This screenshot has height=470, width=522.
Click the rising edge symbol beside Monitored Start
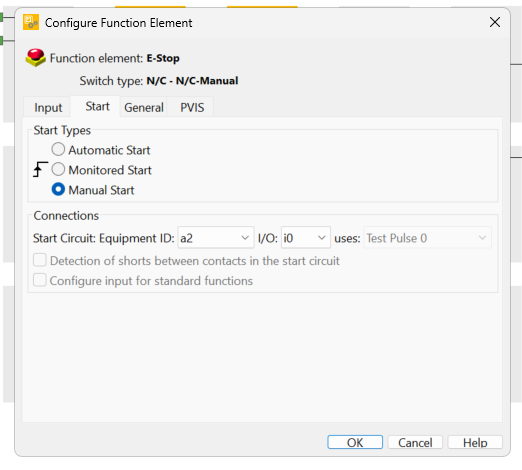tap(40, 169)
